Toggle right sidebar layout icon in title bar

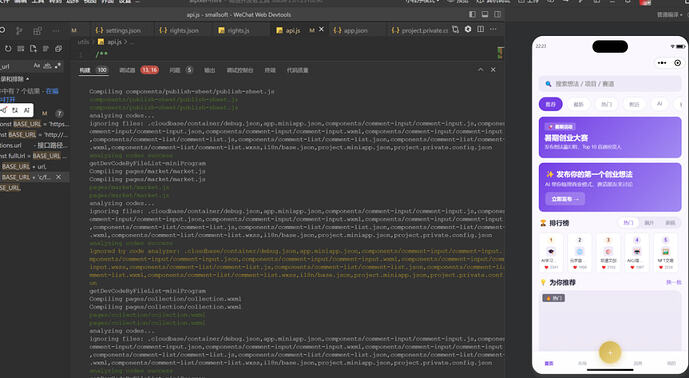(497, 14)
